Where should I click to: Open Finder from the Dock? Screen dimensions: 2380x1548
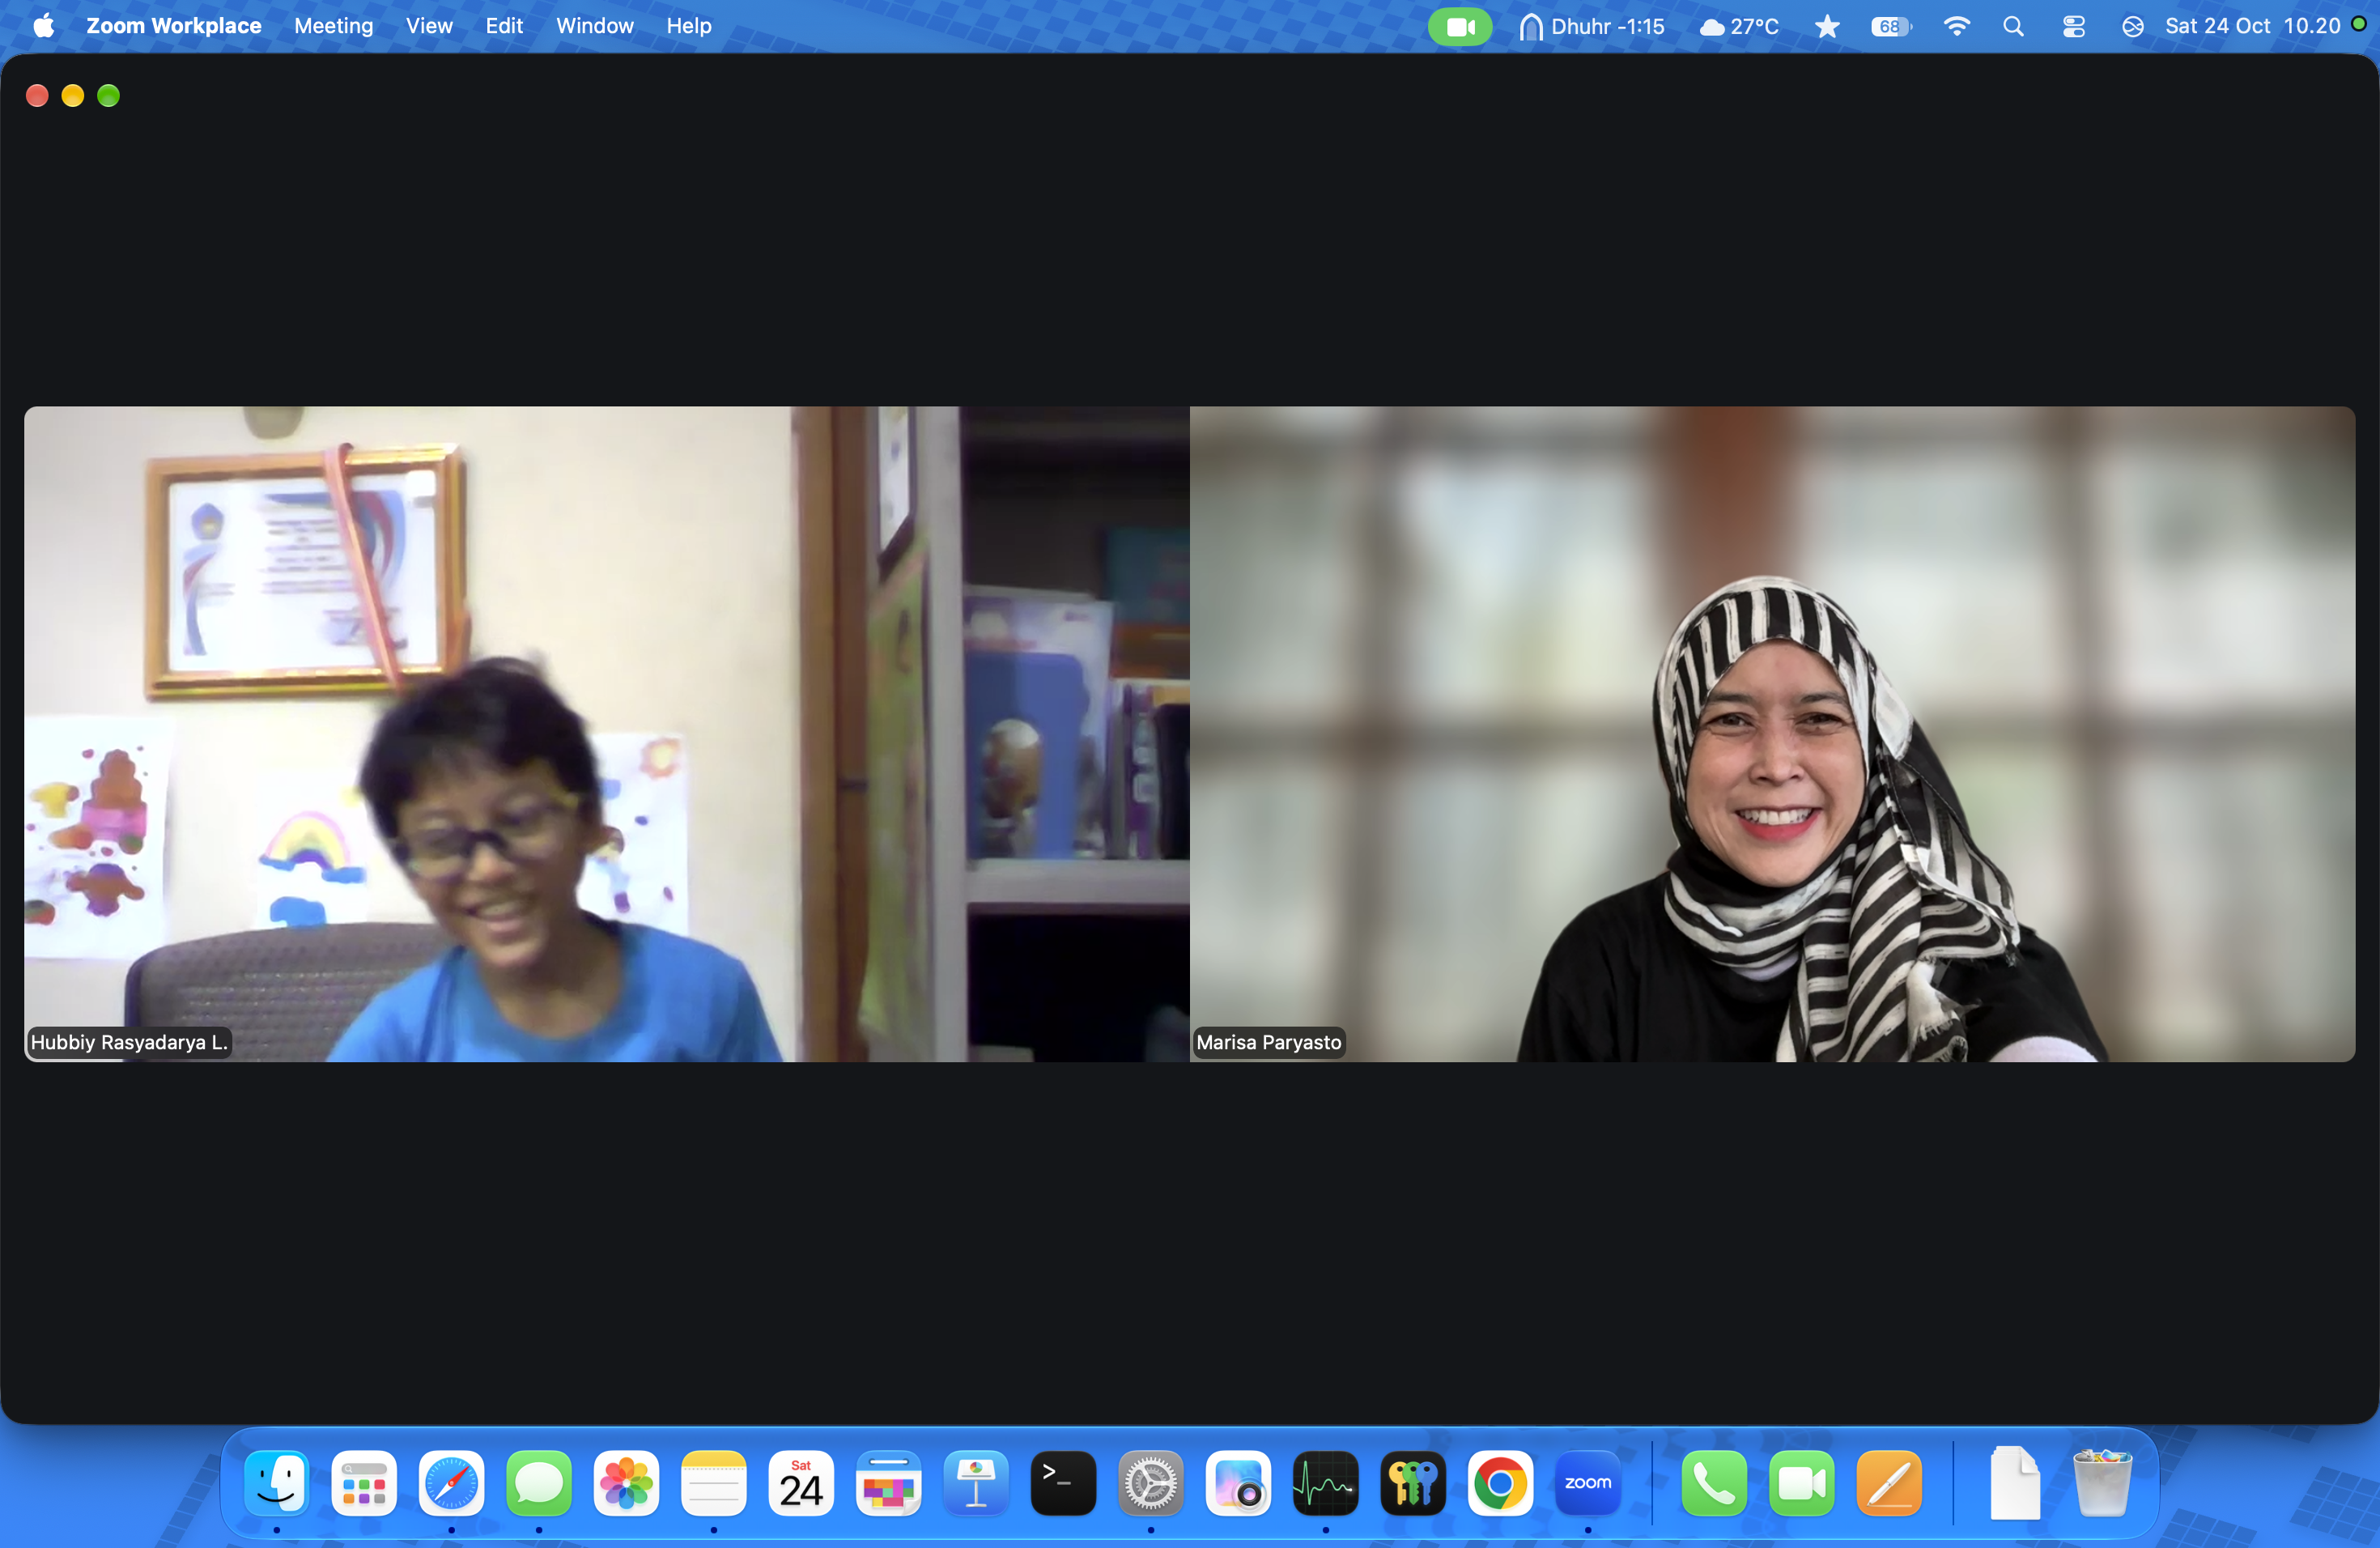click(x=277, y=1483)
